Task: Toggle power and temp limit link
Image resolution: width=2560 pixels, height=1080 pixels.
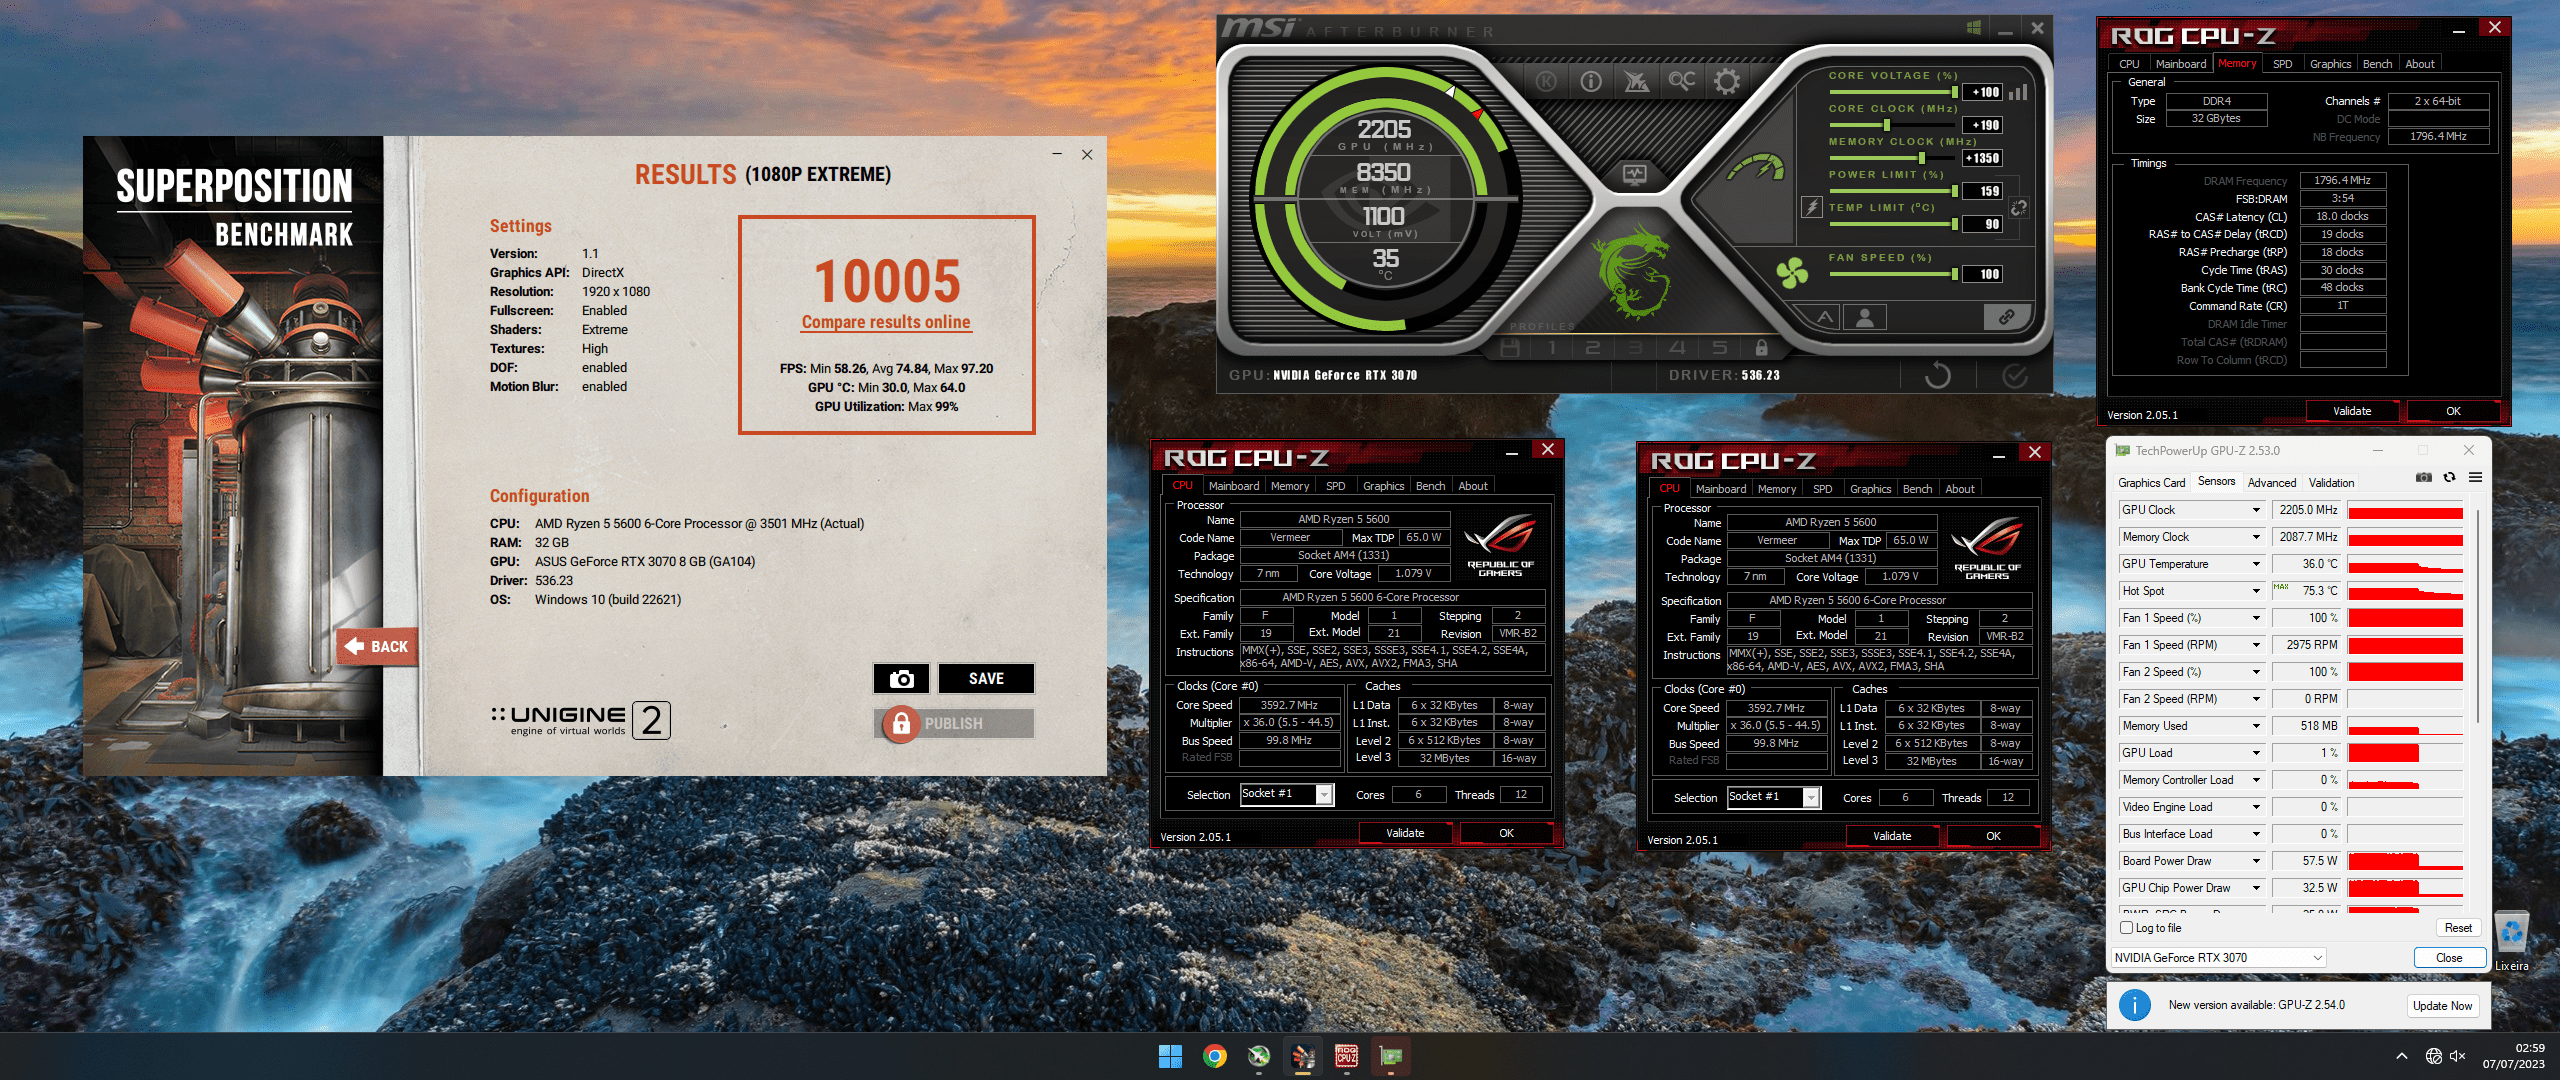Action: pyautogui.click(x=2018, y=207)
